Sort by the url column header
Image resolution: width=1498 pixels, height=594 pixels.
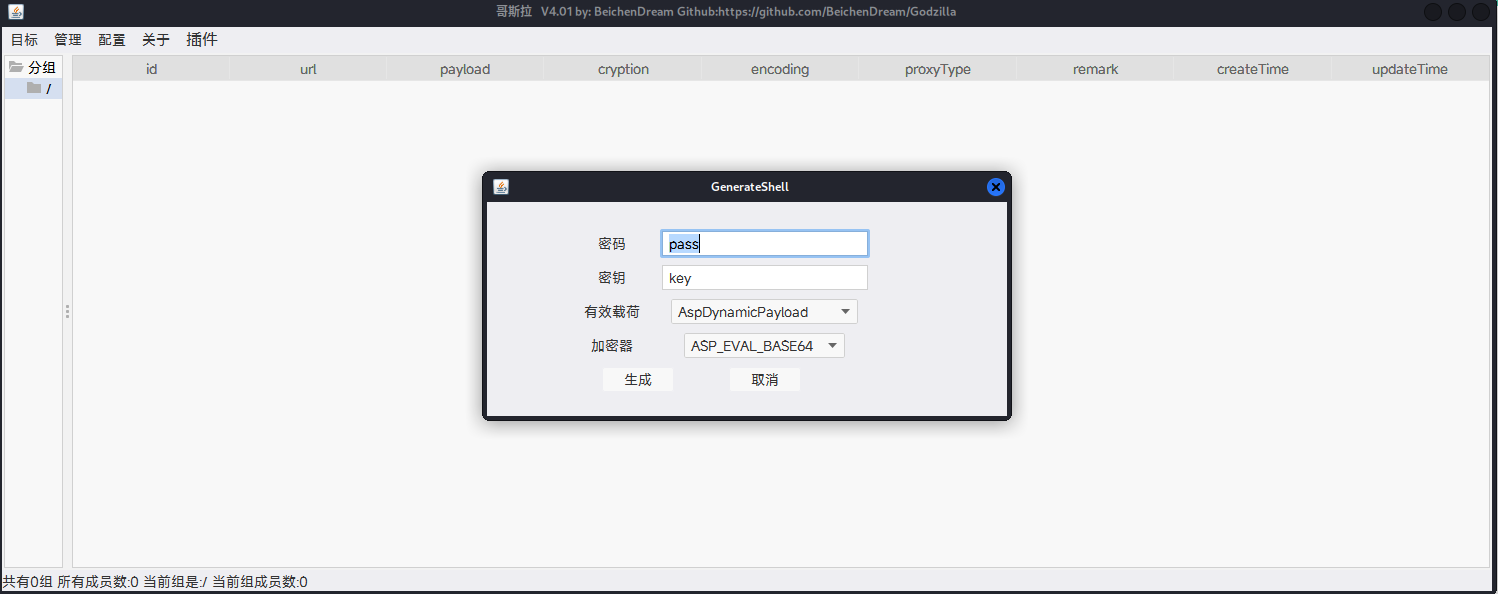pyautogui.click(x=308, y=69)
